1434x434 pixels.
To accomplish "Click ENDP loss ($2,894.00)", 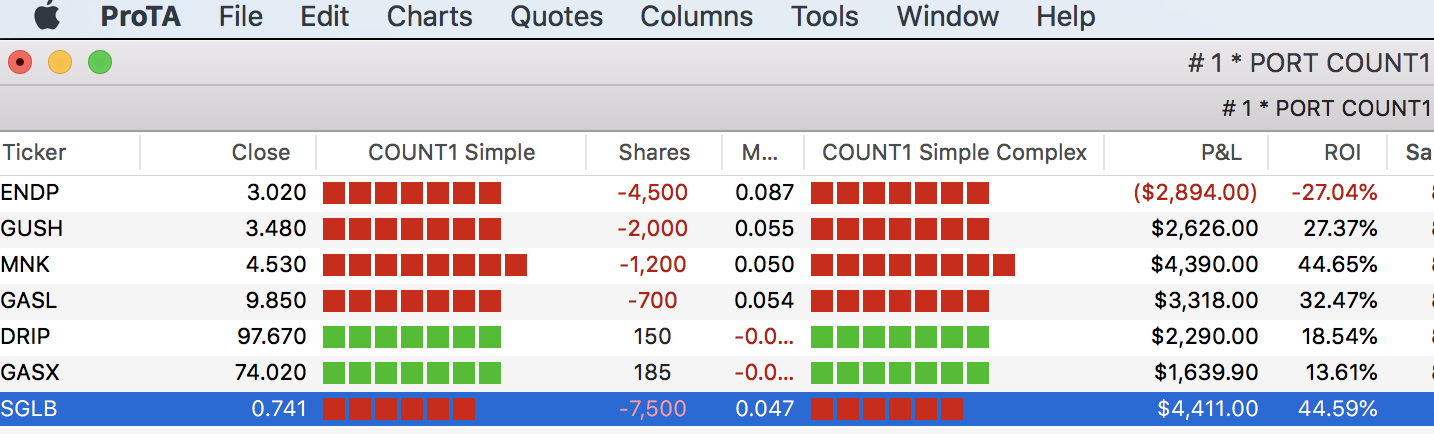I will pos(1195,192).
